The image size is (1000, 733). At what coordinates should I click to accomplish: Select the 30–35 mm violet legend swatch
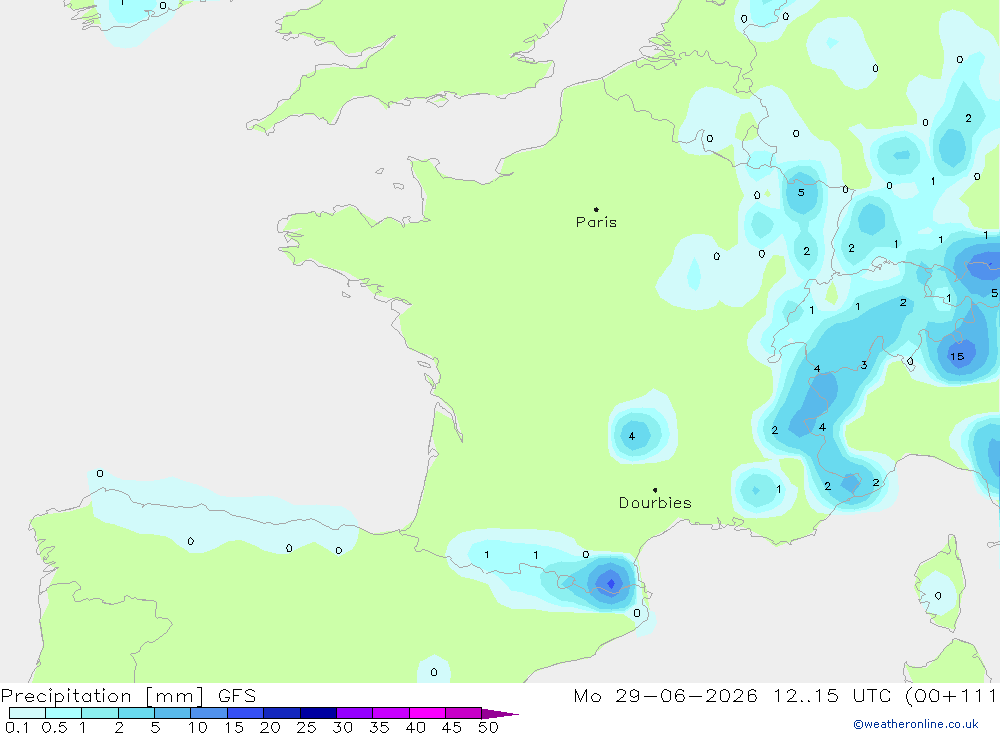(354, 713)
